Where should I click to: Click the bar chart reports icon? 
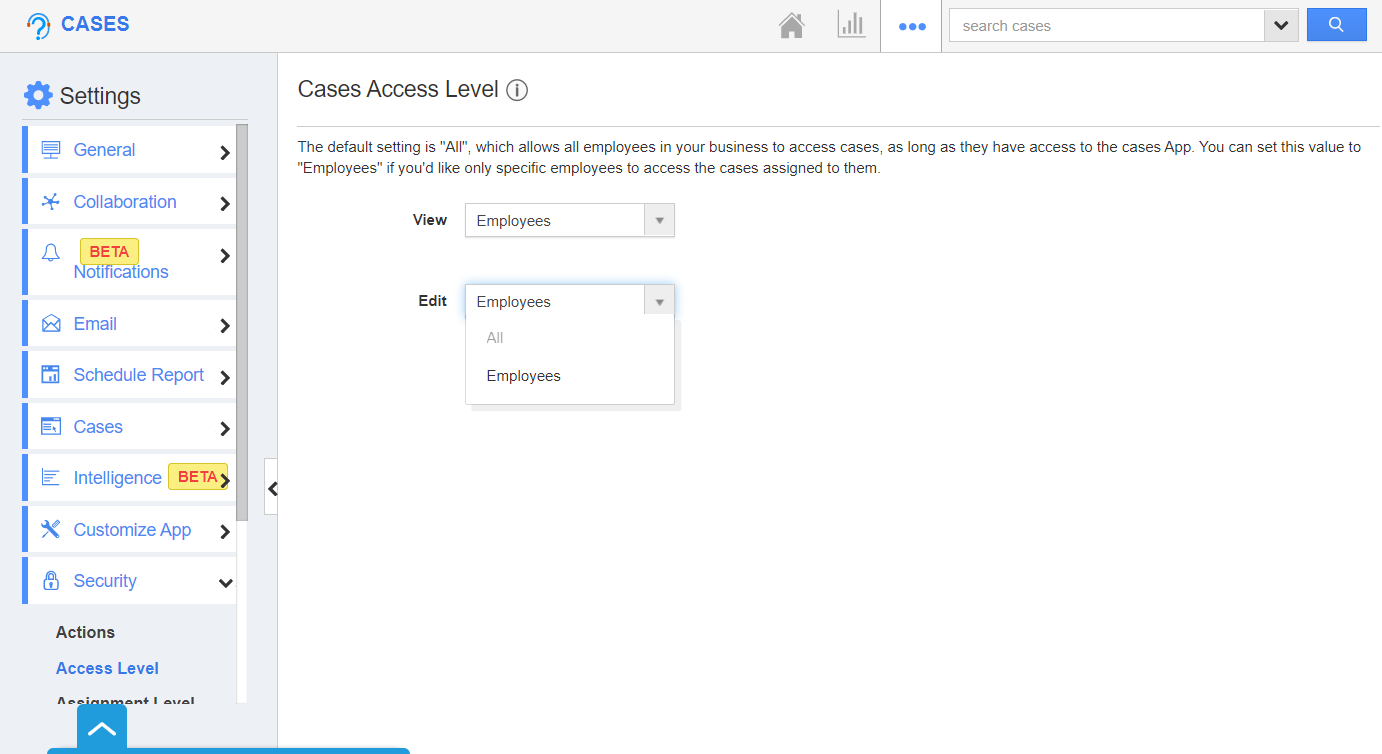851,25
